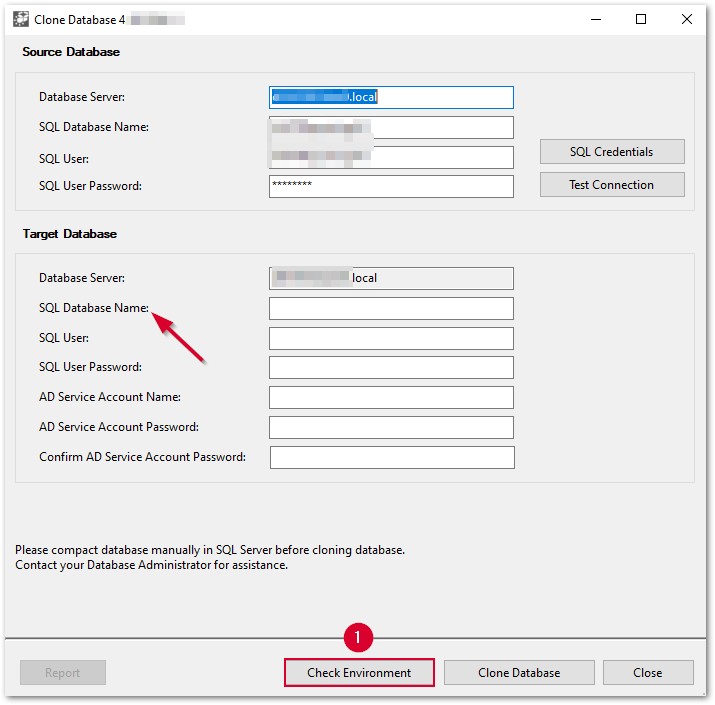The image size is (715, 705).
Task: Click Confirm AD Service Account Password field
Action: pos(392,457)
